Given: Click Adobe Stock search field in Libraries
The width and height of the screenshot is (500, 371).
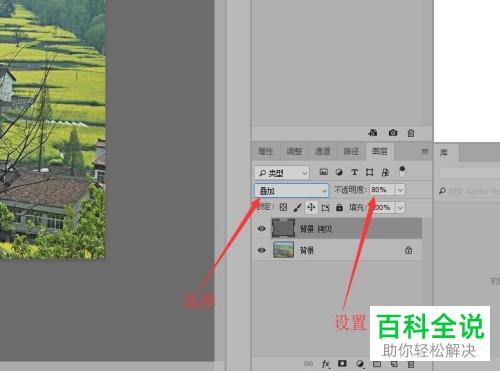Looking at the screenshot, I should (x=473, y=191).
